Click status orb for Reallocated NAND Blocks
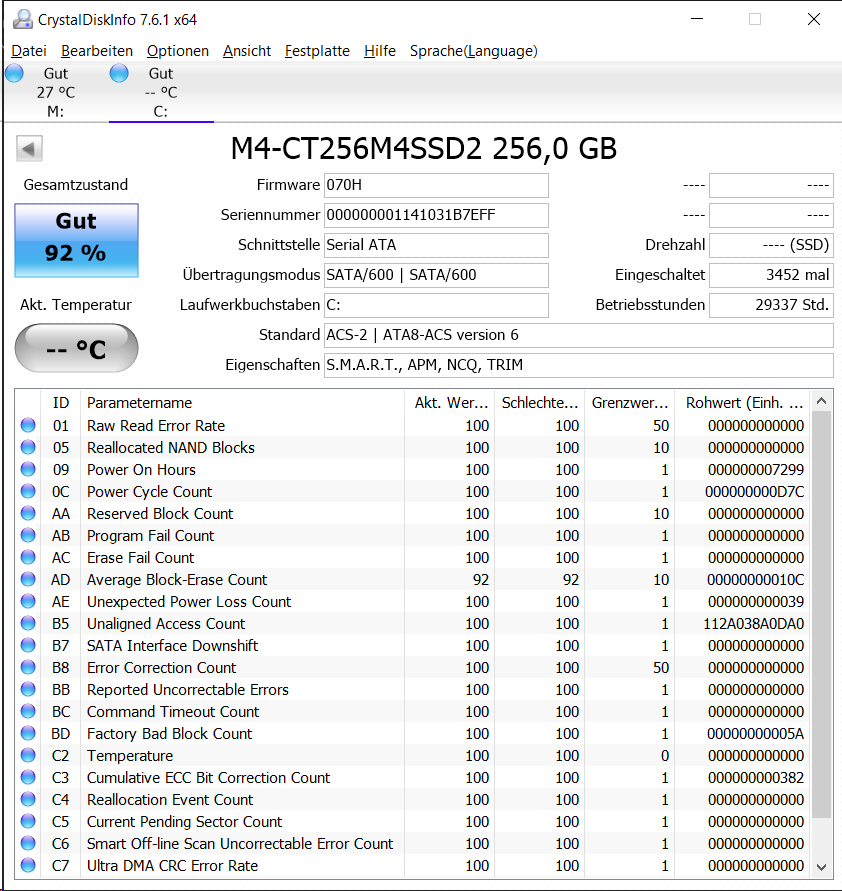The image size is (842, 891). pyautogui.click(x=28, y=447)
